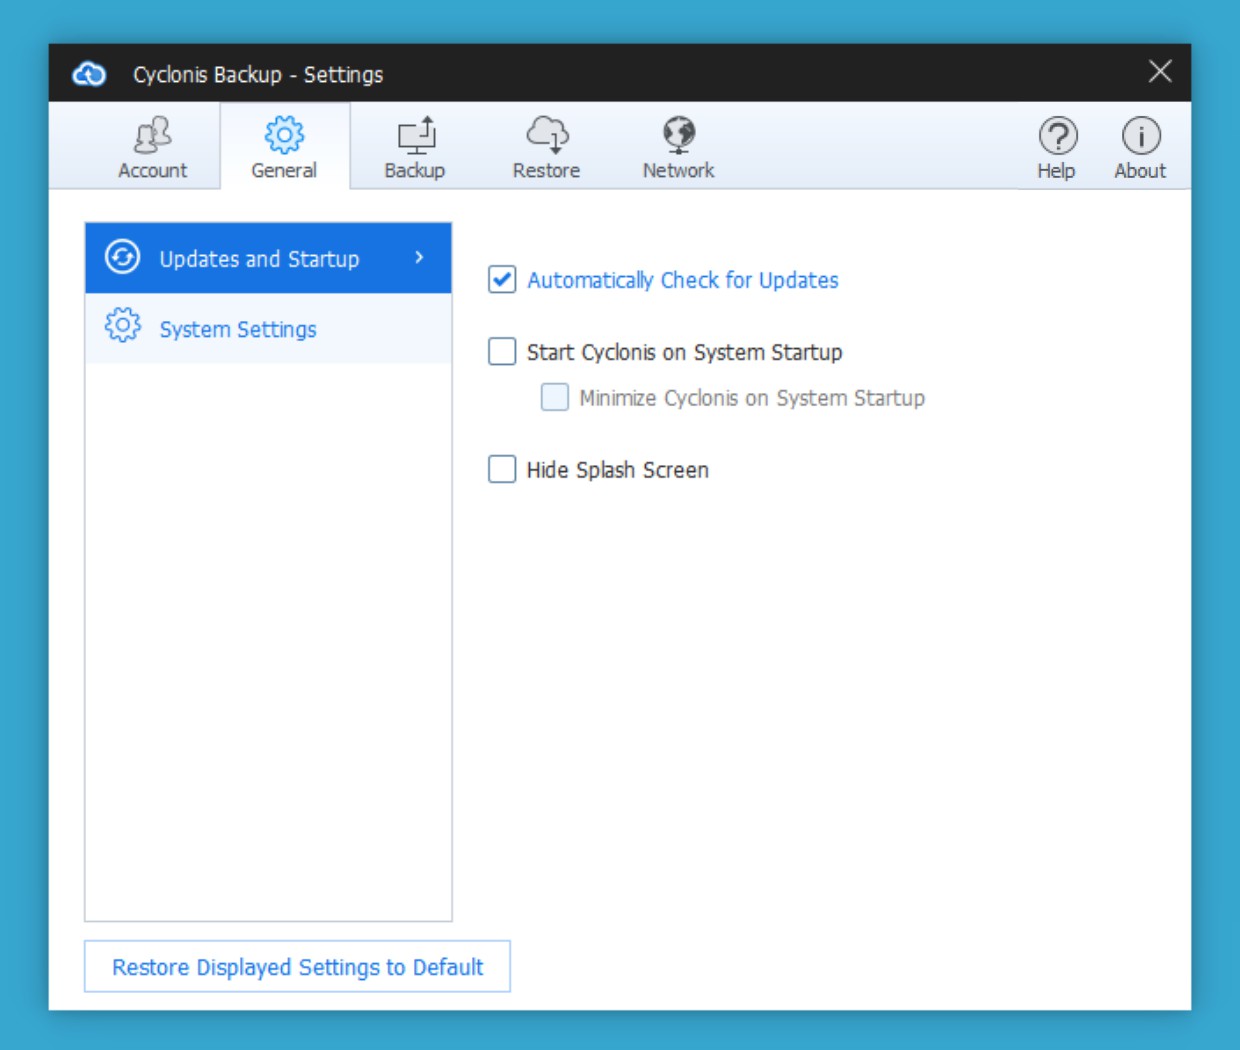Click the Help question mark icon
Viewport: 1240px width, 1050px height.
tap(1057, 136)
